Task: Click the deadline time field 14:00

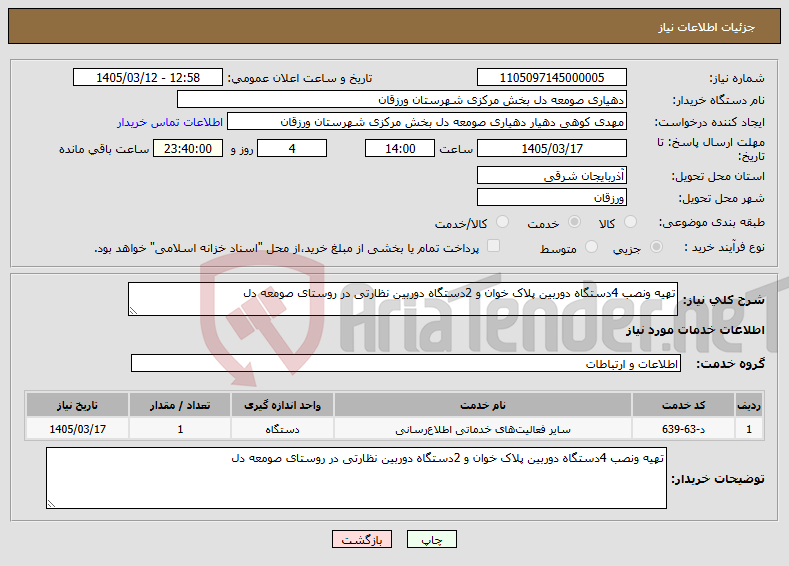Action: coord(400,148)
